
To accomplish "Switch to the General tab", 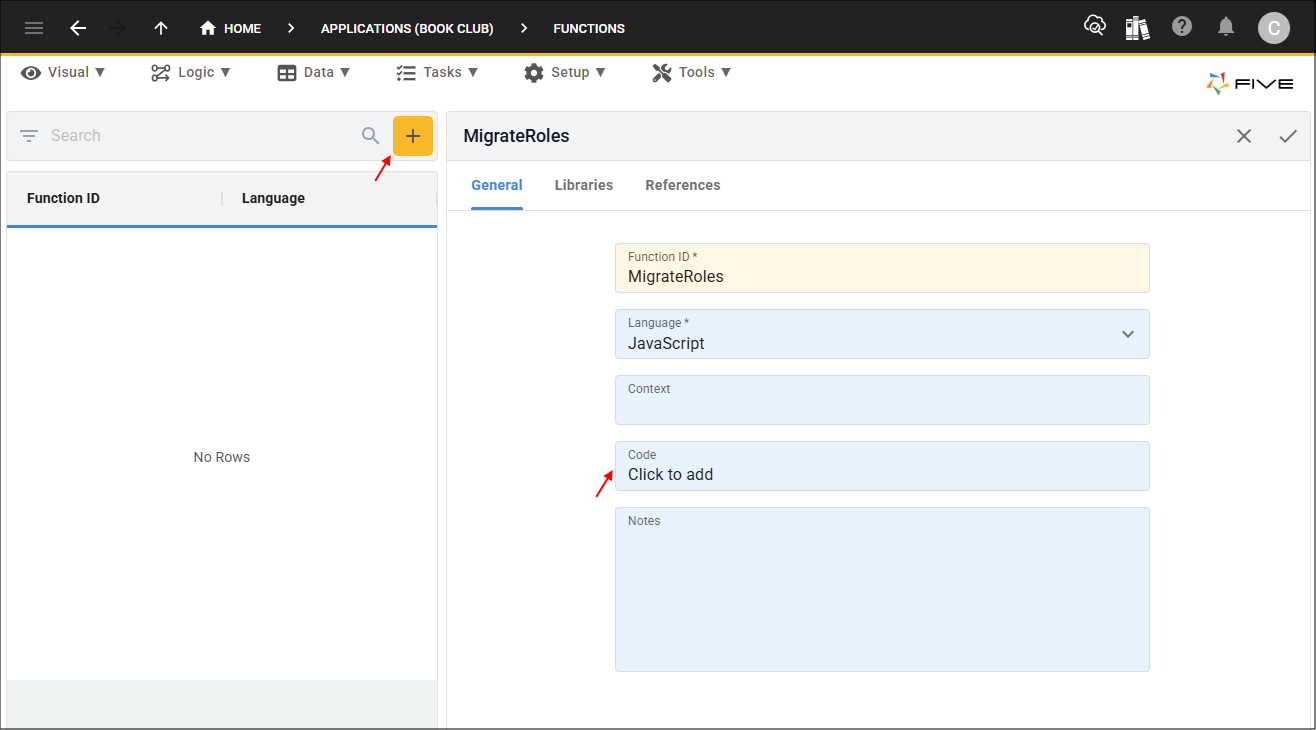I will pos(497,185).
